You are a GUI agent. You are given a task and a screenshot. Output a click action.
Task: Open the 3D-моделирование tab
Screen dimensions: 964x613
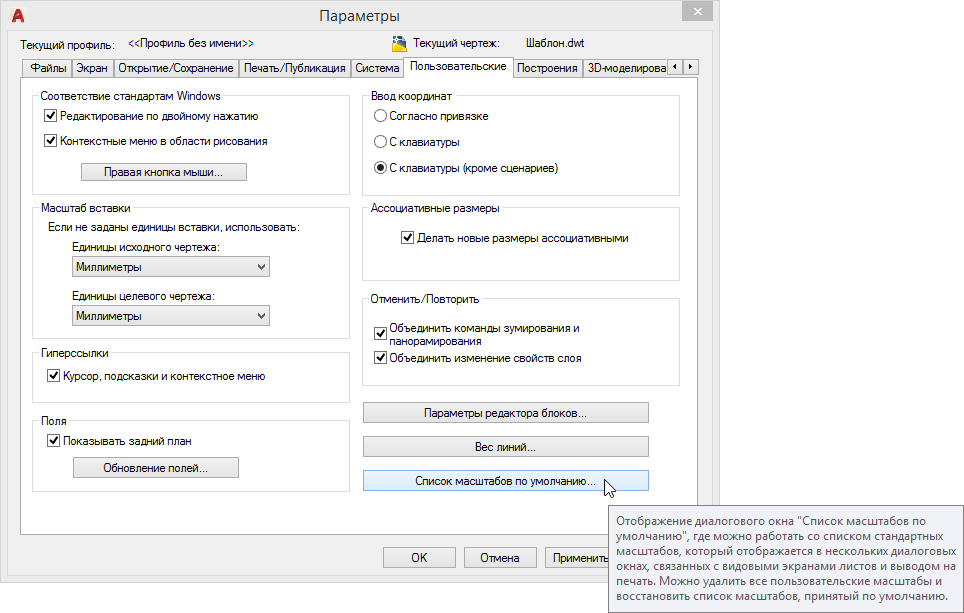coord(625,68)
